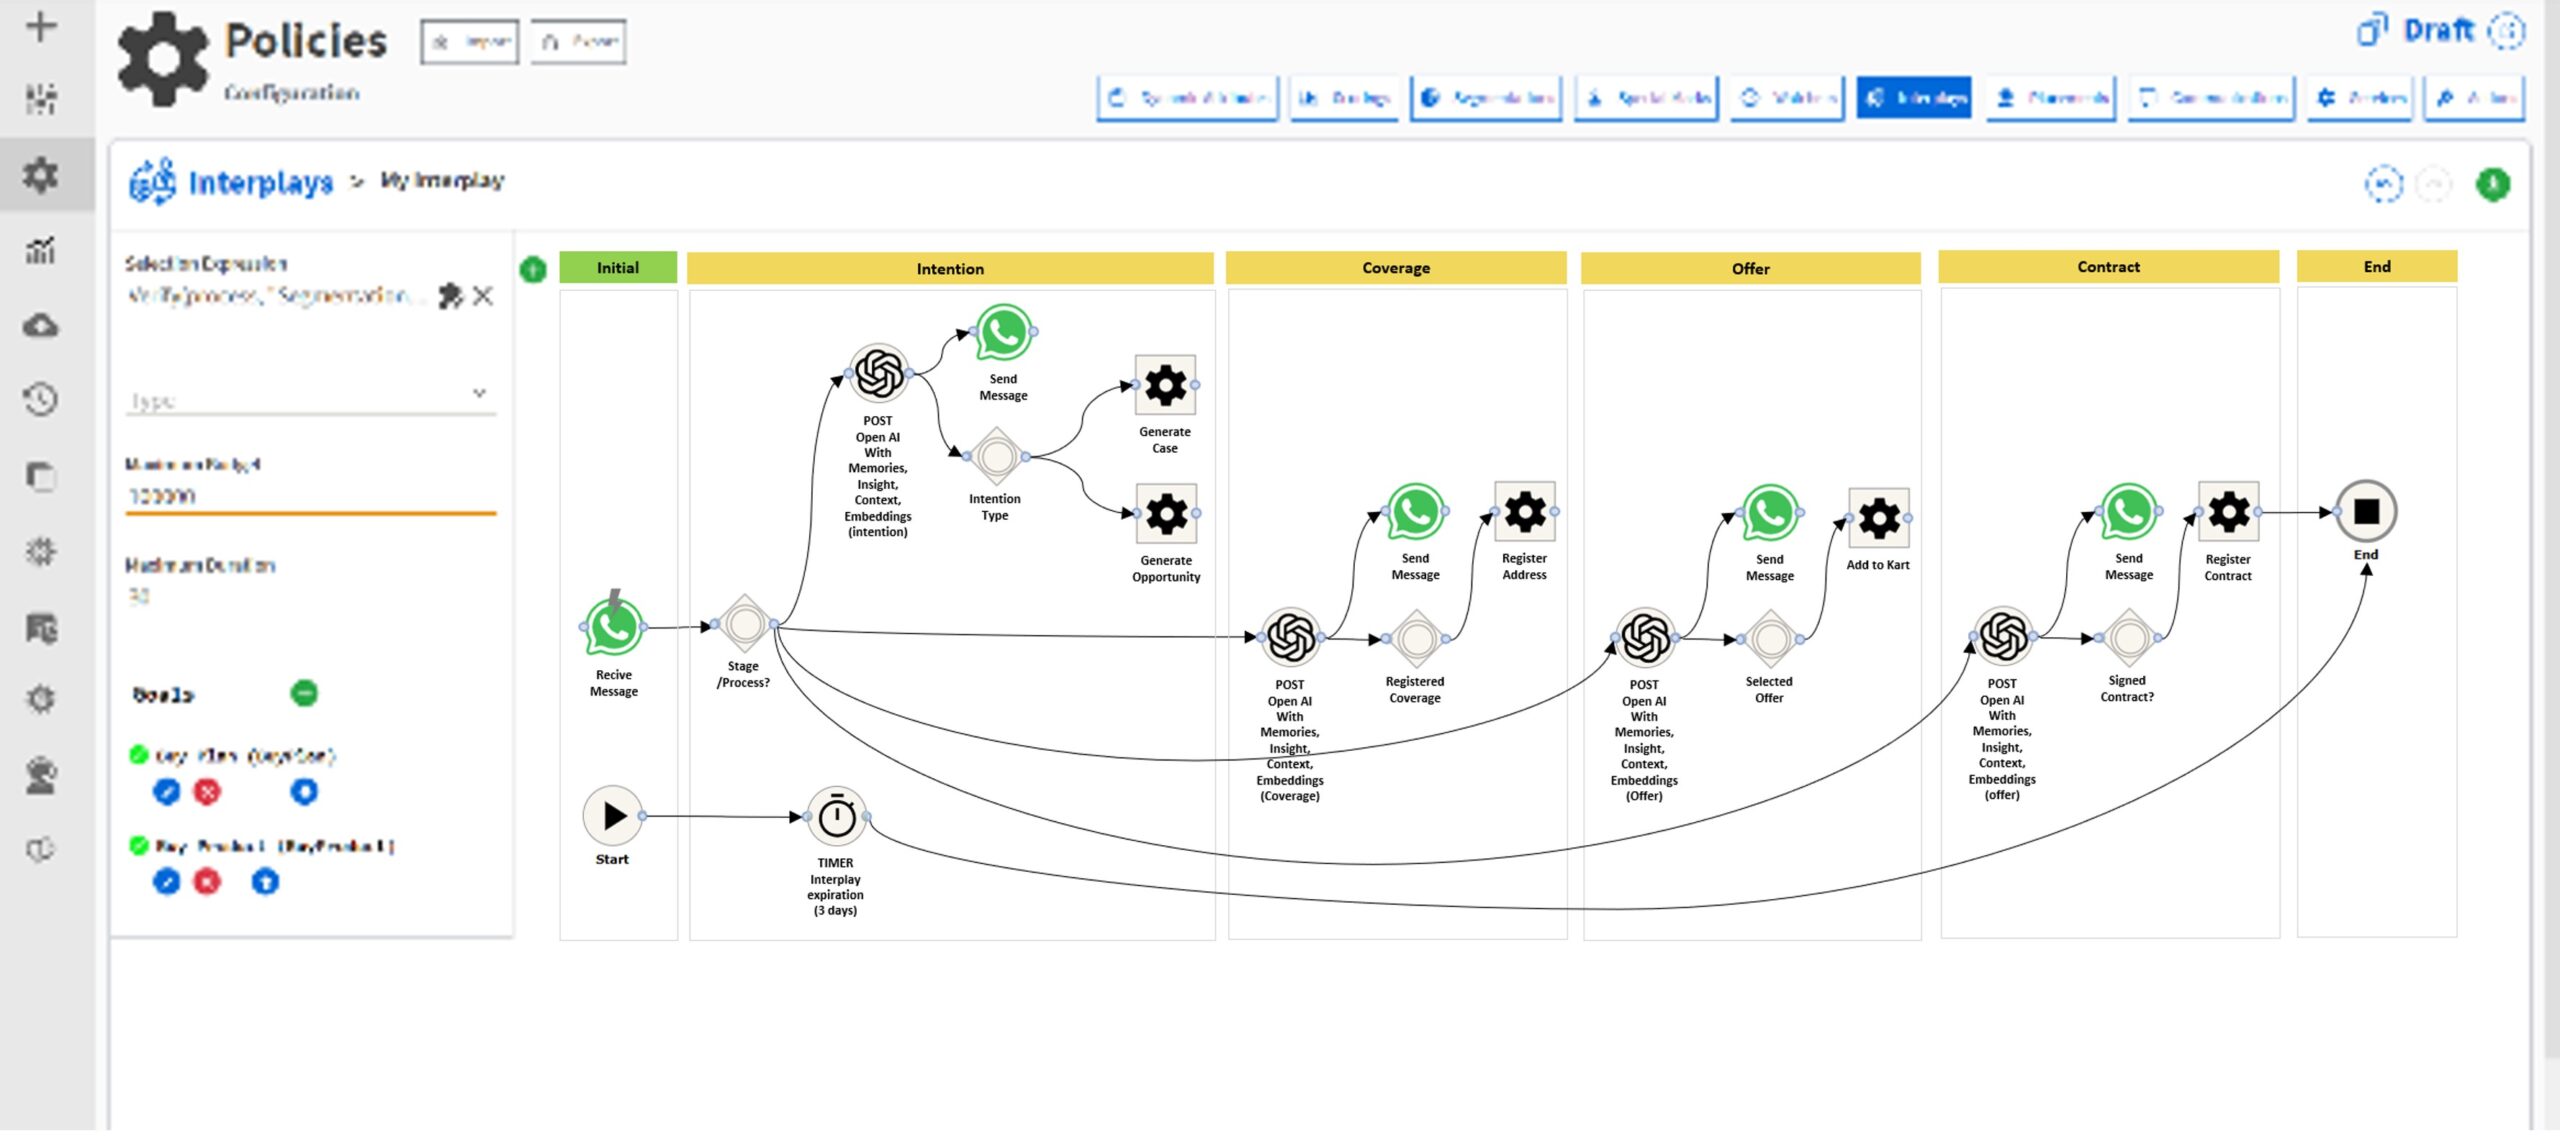The image size is (2560, 1136).
Task: Open the Type dropdown
Action: pyautogui.click(x=310, y=398)
